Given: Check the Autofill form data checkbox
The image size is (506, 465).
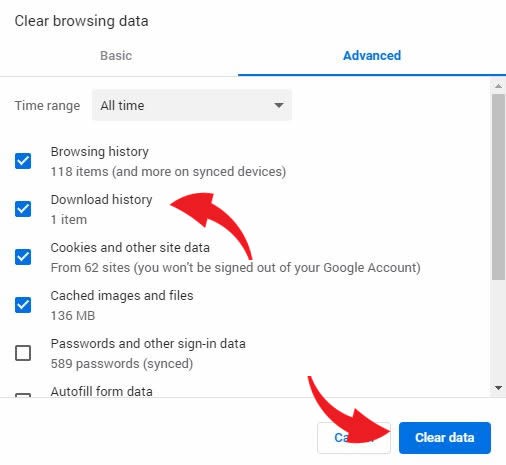Looking at the screenshot, I should point(23,395).
